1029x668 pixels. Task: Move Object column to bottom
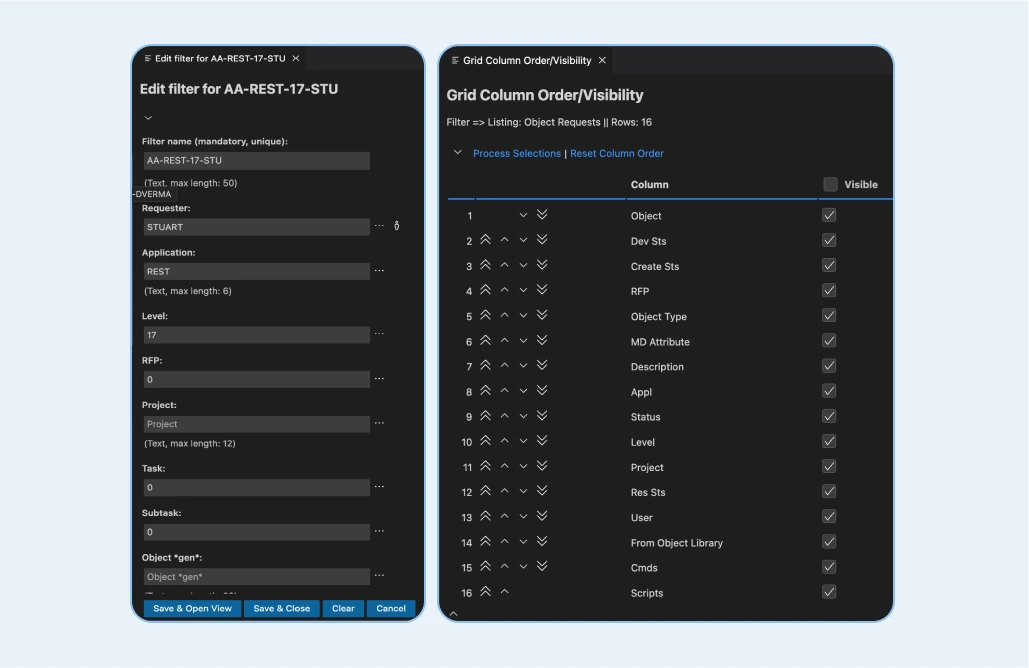click(x=542, y=215)
